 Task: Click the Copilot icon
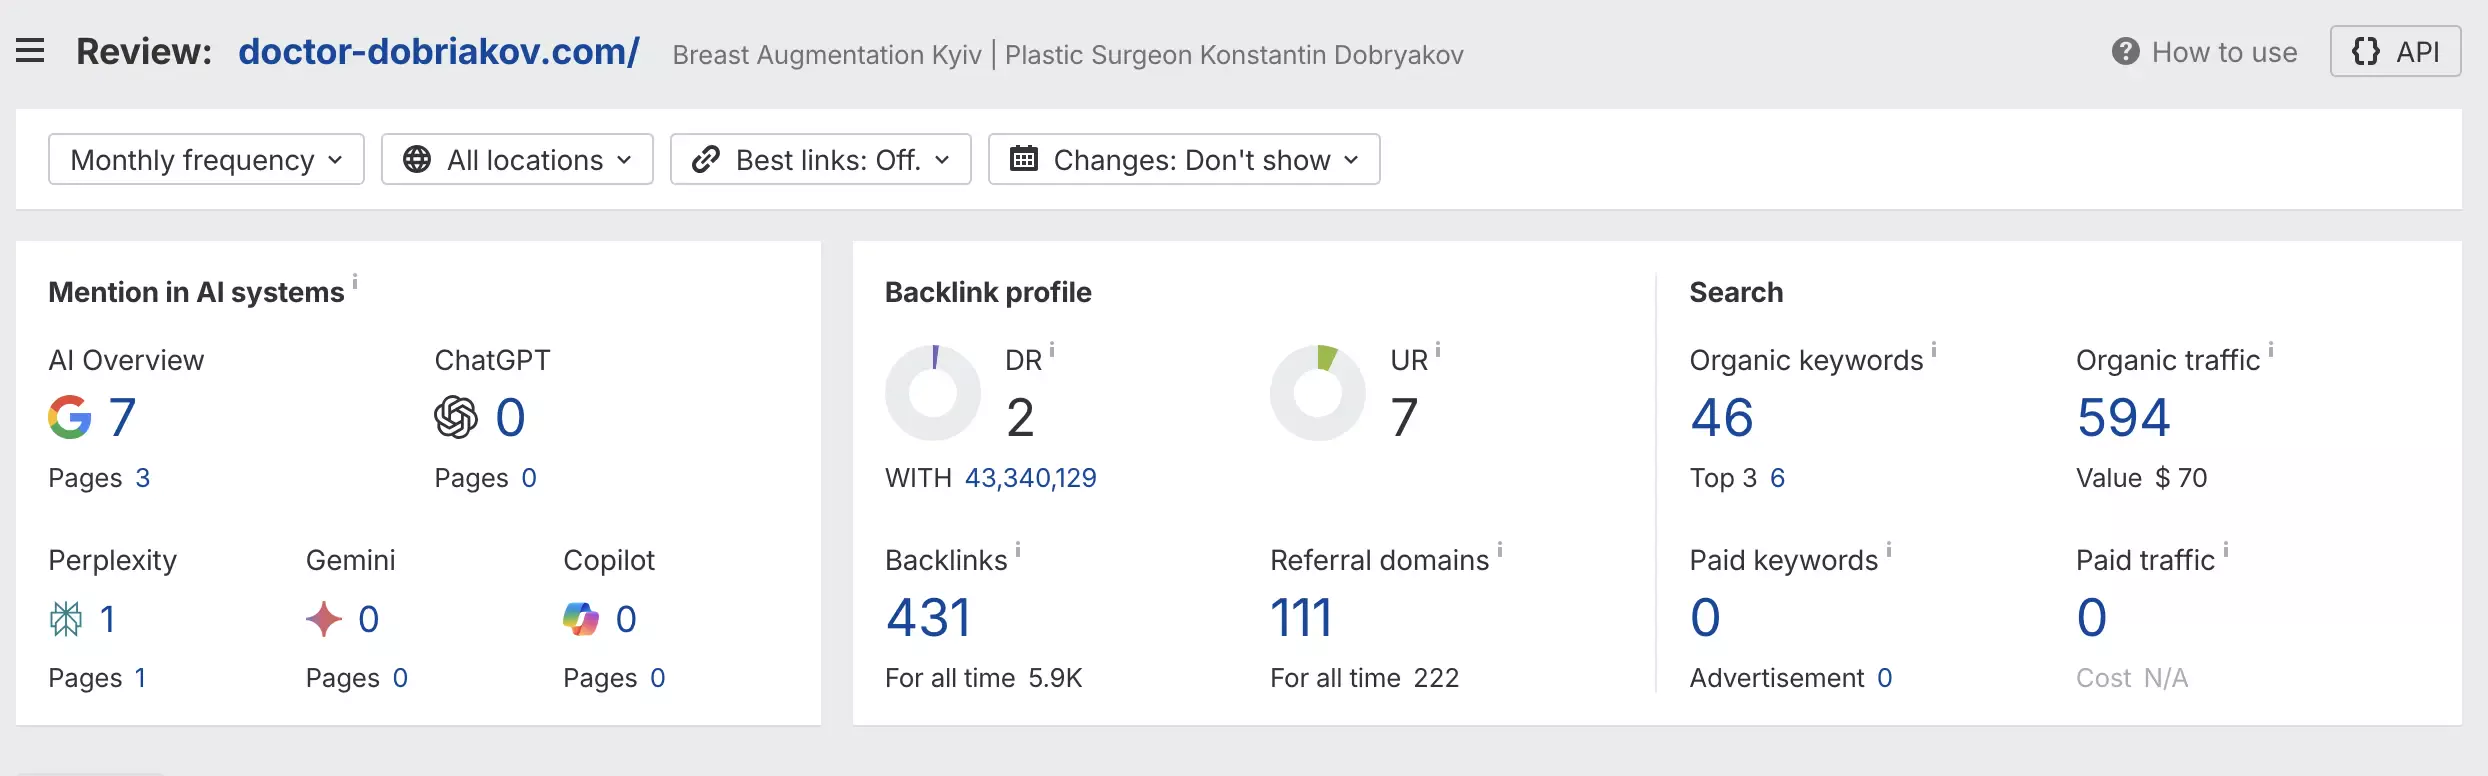581,618
